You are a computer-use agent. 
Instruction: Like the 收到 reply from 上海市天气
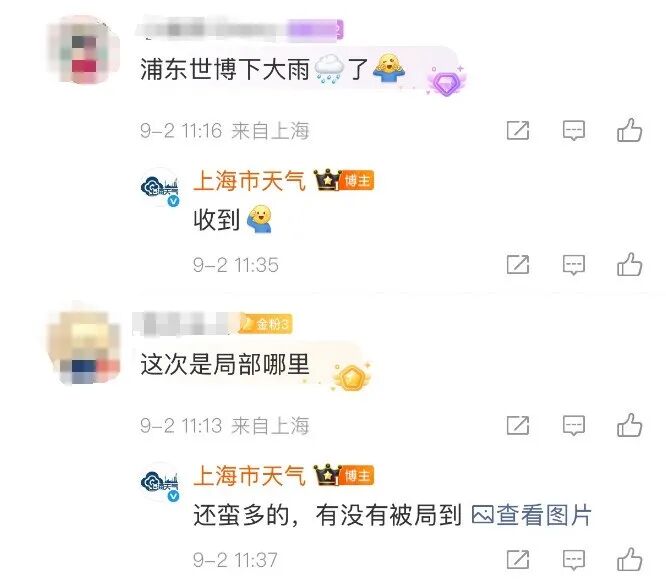click(629, 264)
